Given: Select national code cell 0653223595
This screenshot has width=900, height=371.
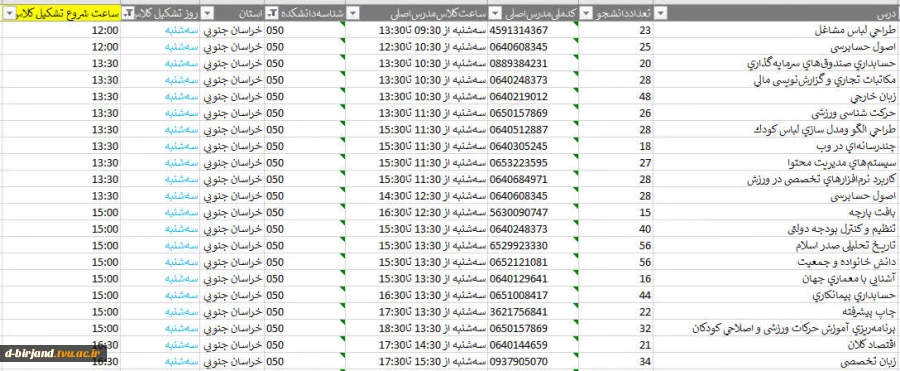Looking at the screenshot, I should [533, 163].
